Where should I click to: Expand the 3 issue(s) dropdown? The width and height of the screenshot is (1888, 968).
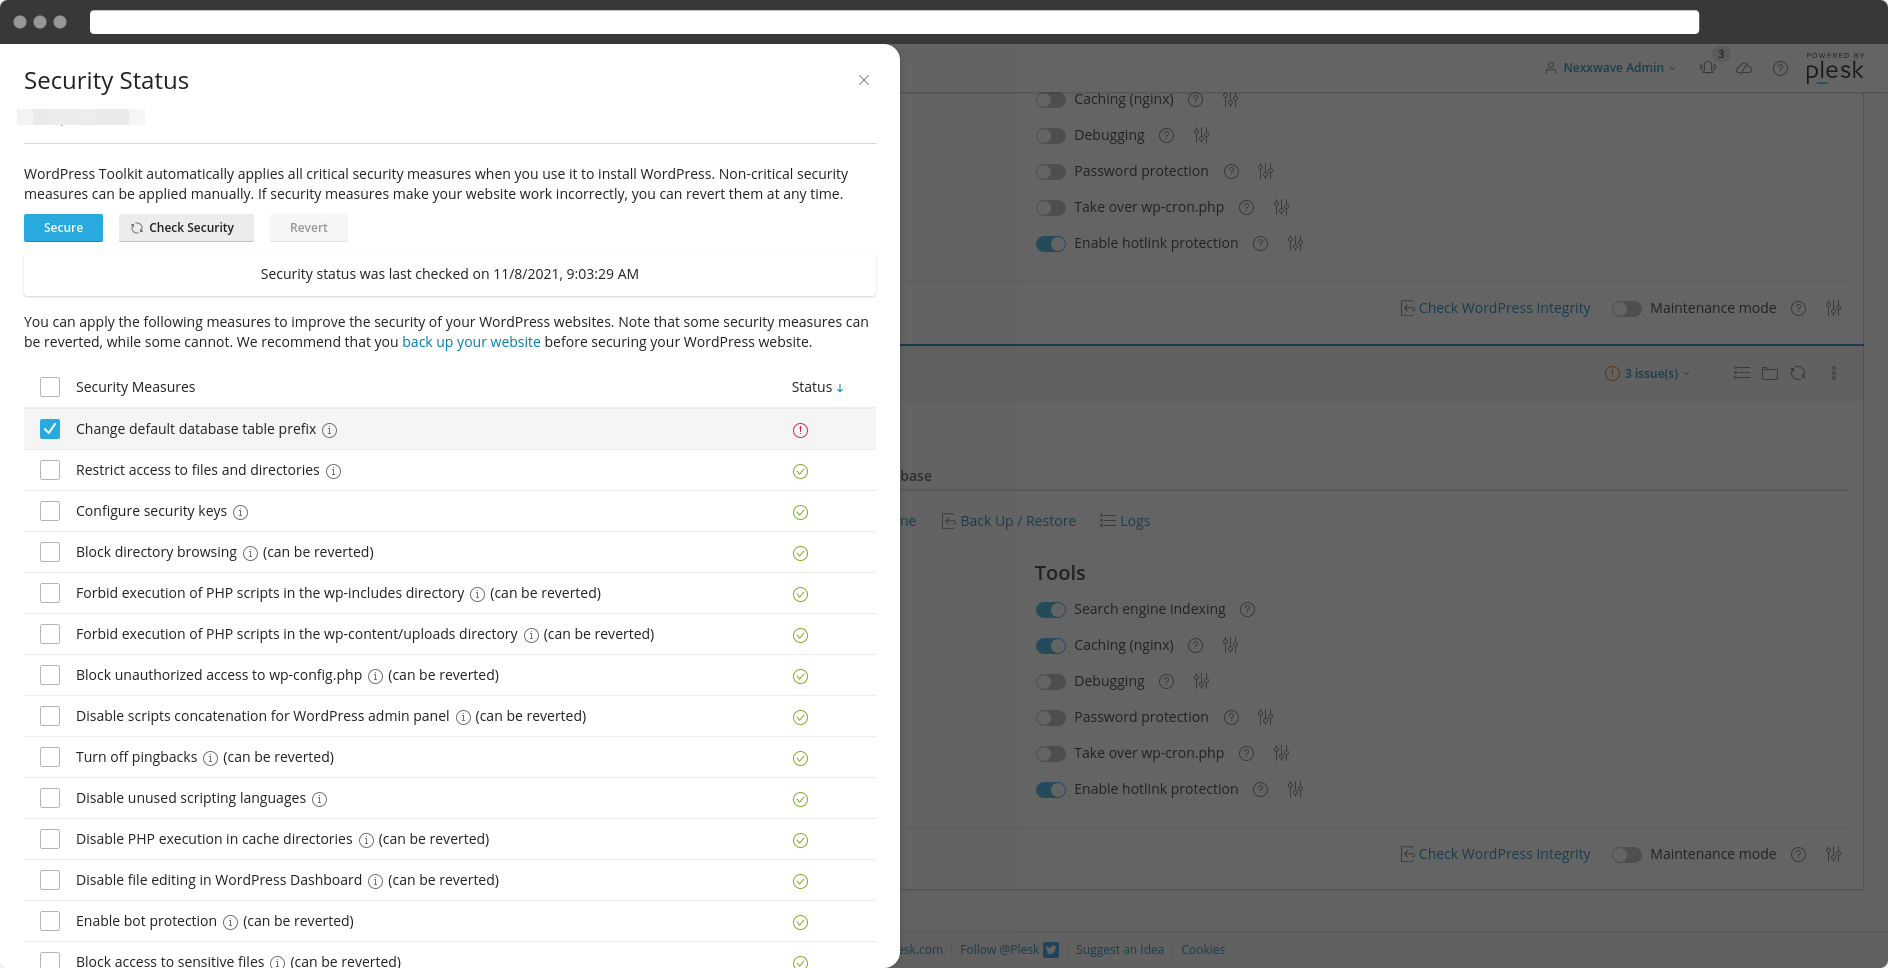(x=1647, y=373)
